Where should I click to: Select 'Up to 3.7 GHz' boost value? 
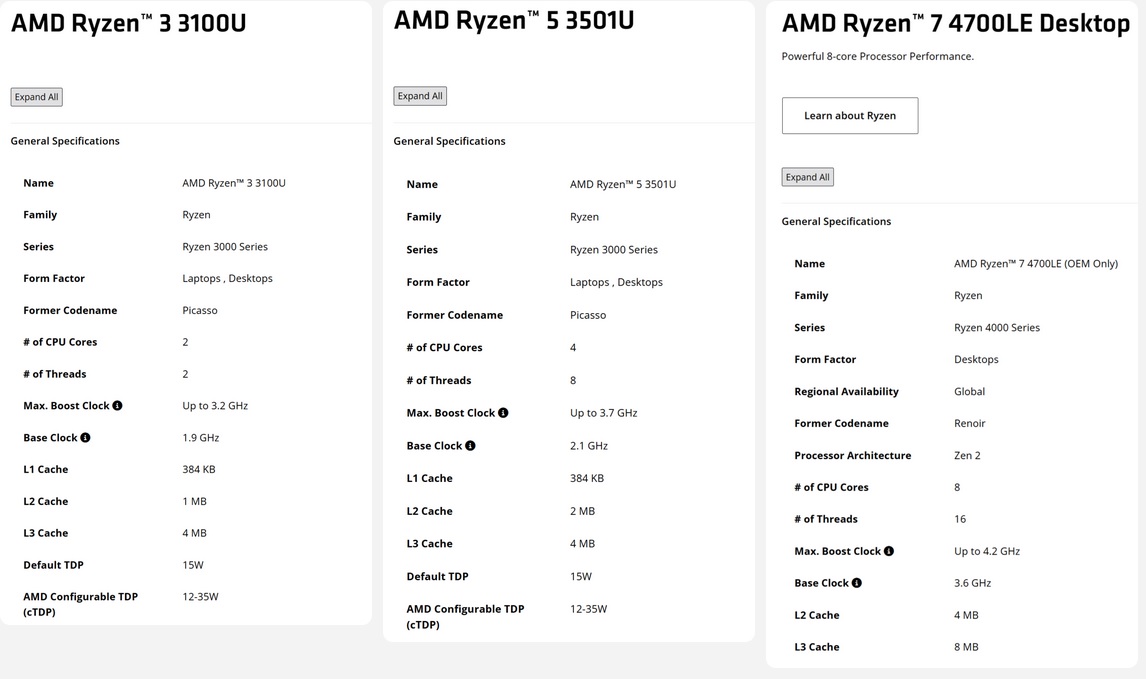(x=604, y=413)
